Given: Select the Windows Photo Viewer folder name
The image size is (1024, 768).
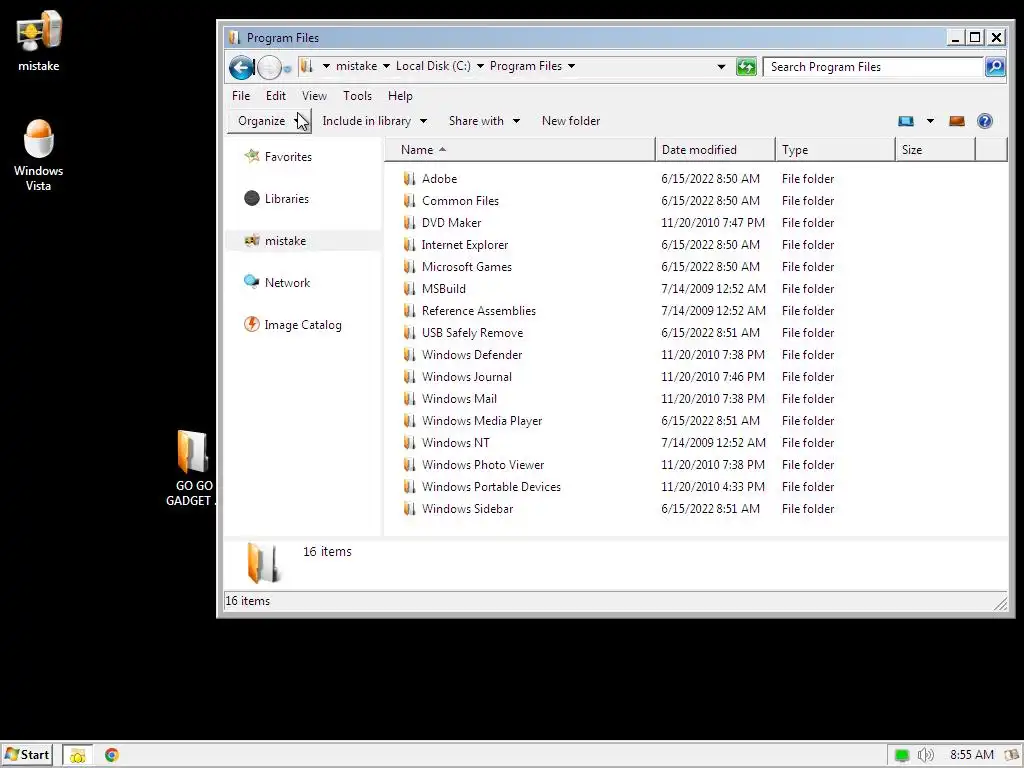Looking at the screenshot, I should point(483,465).
